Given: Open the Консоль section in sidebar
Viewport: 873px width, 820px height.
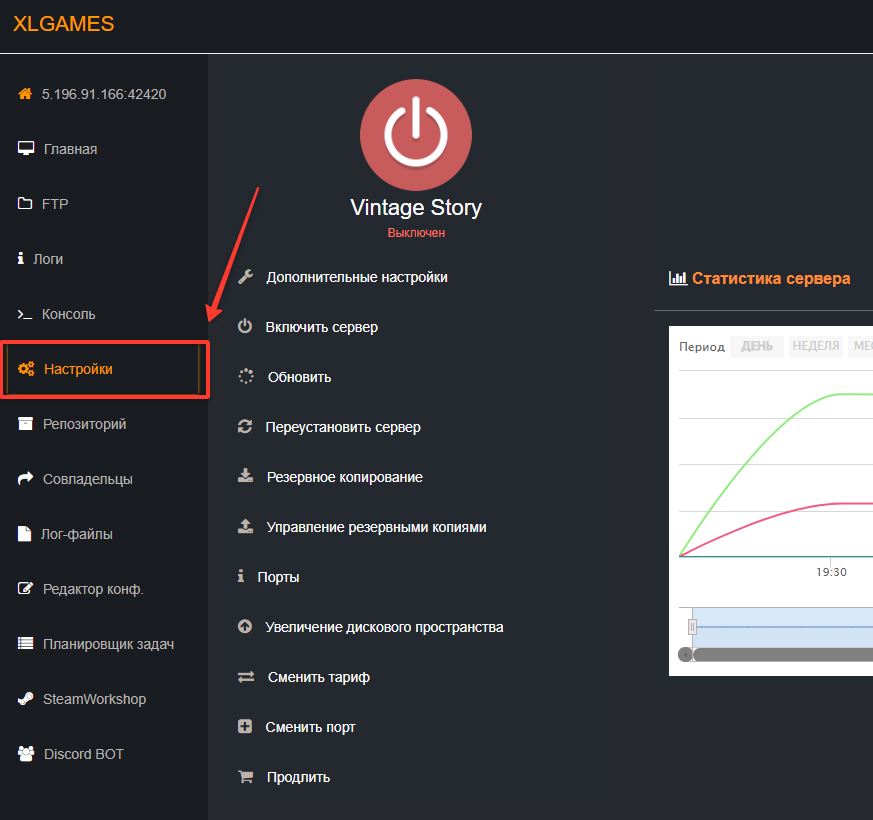Looking at the screenshot, I should (68, 314).
